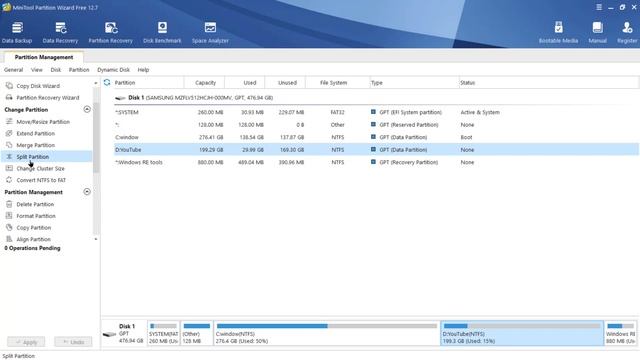Launch Copy Disk Wizard
Image resolution: width=640 pixels, height=360 pixels.
click(x=38, y=86)
